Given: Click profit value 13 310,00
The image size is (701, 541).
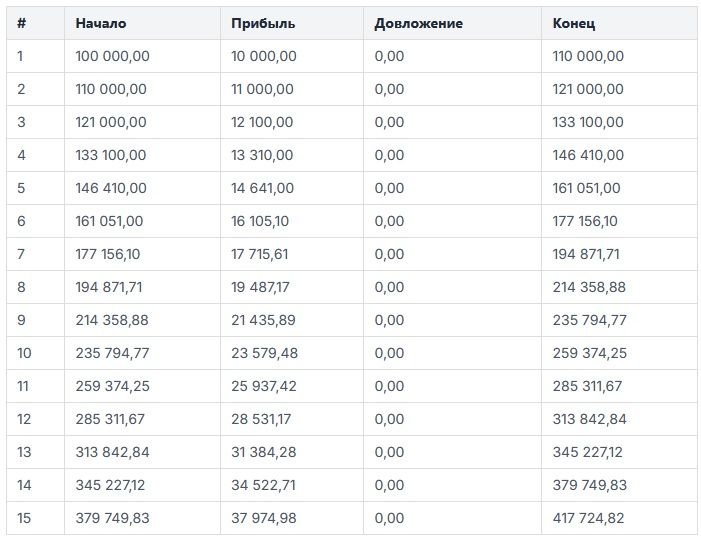Looking at the screenshot, I should click(x=262, y=155).
